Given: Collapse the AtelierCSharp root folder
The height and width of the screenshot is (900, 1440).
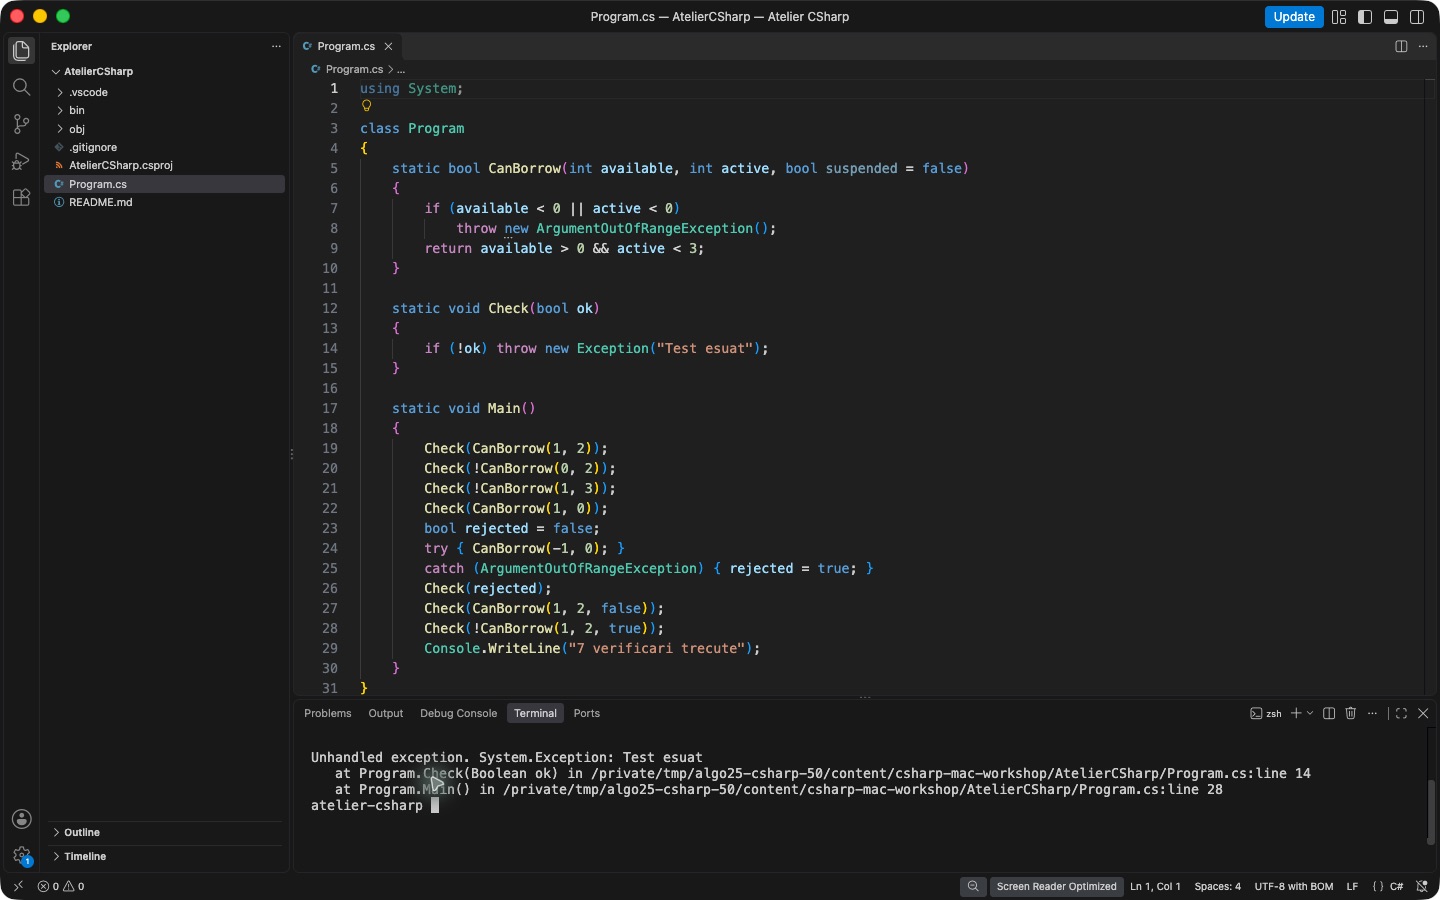Looking at the screenshot, I should pos(56,72).
